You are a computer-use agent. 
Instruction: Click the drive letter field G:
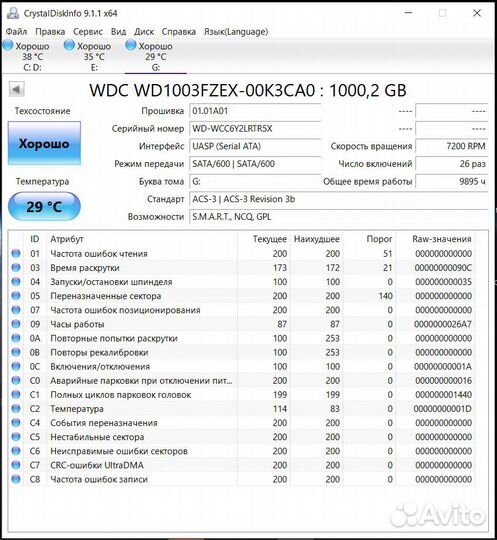click(x=255, y=181)
